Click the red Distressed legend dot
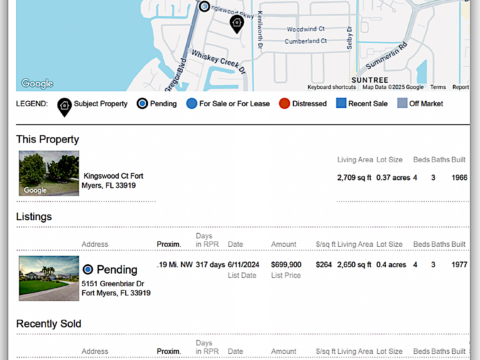 coord(284,104)
